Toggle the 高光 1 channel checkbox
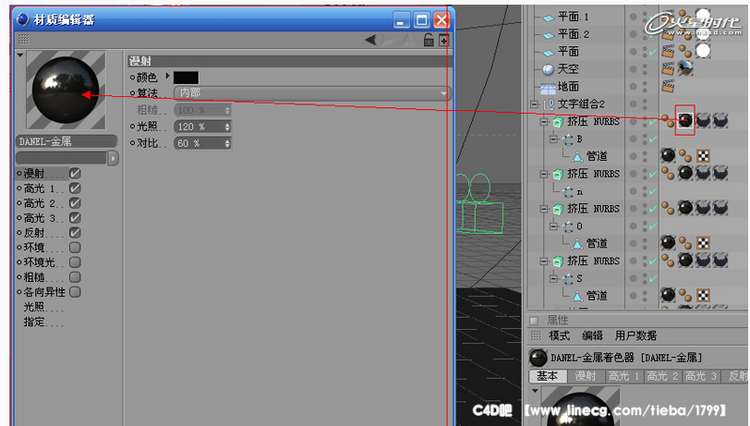 [x=75, y=188]
